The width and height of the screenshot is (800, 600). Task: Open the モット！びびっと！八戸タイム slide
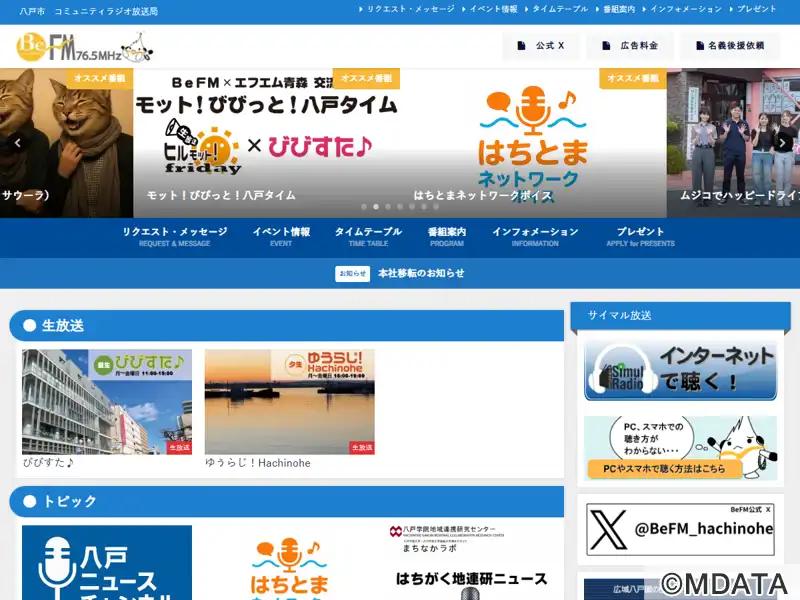tap(266, 143)
